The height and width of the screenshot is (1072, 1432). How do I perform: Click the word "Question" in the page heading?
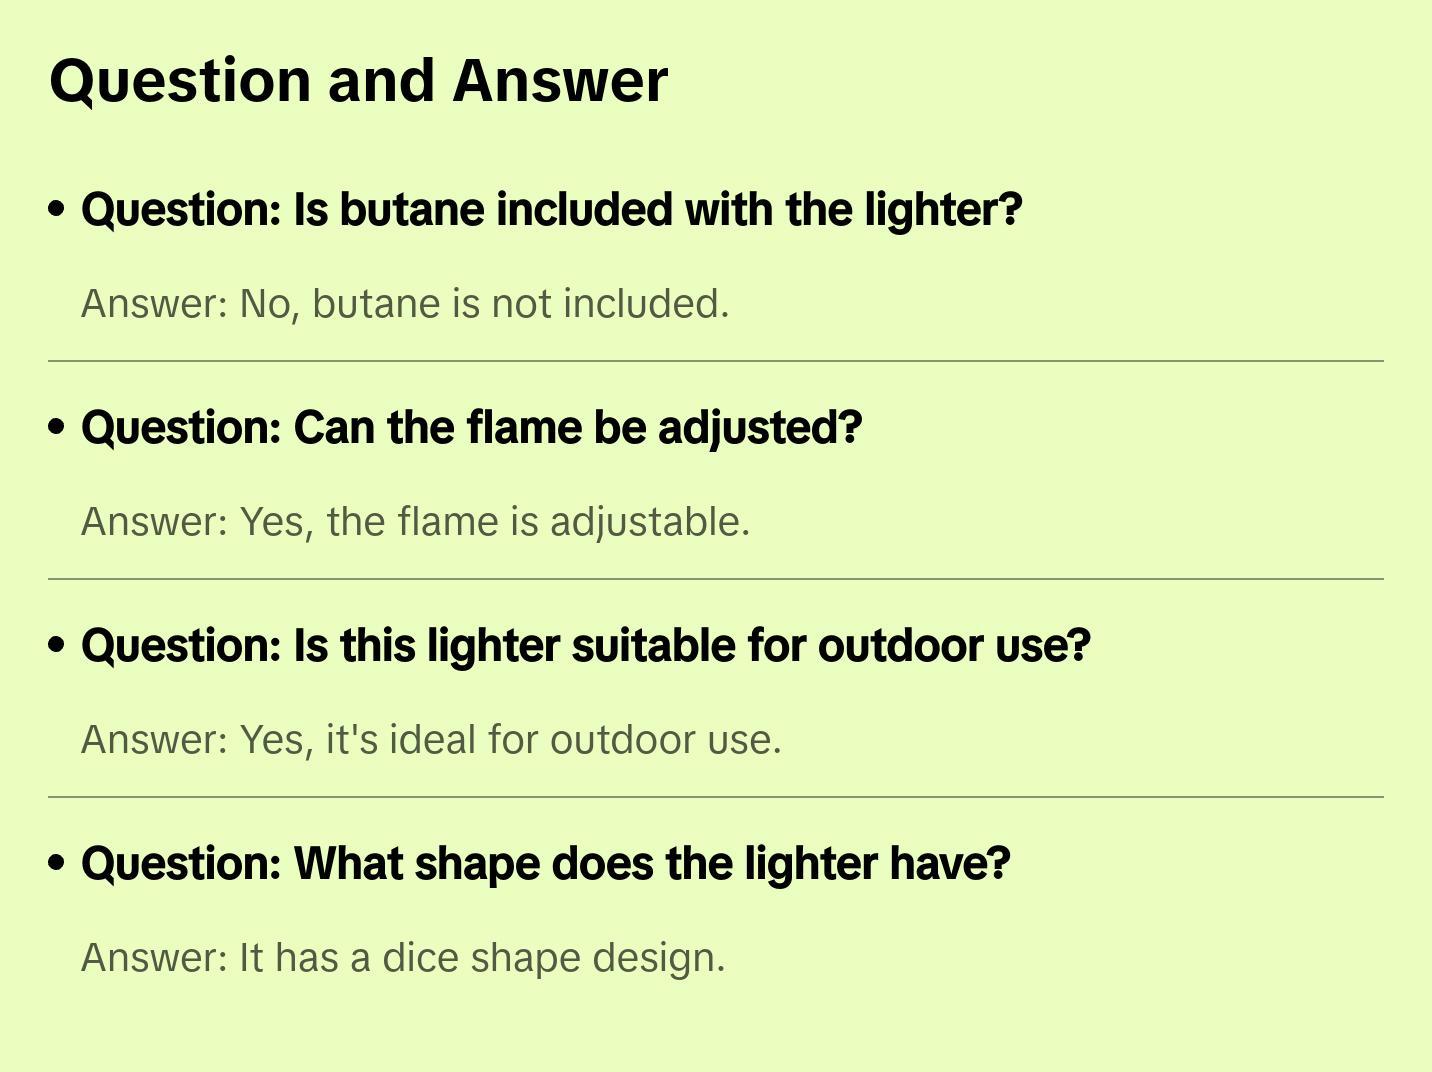180,81
